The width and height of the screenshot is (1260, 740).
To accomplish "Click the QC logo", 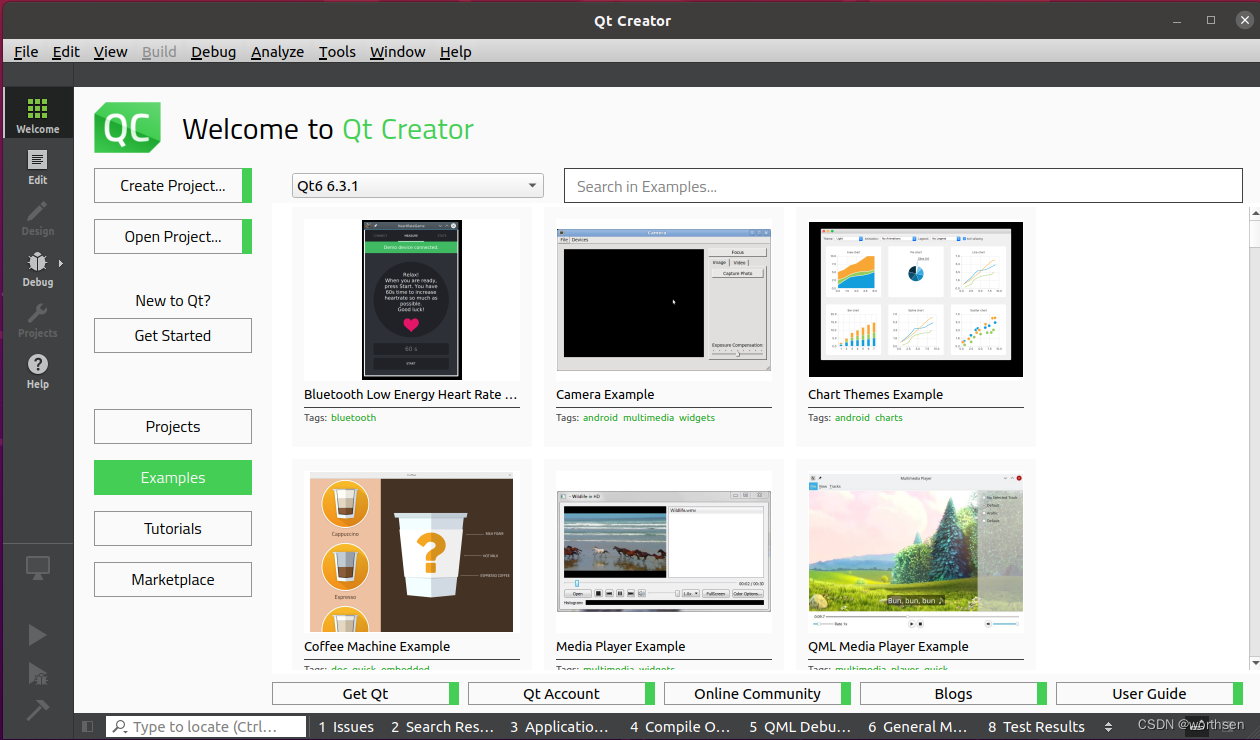I will 127,128.
